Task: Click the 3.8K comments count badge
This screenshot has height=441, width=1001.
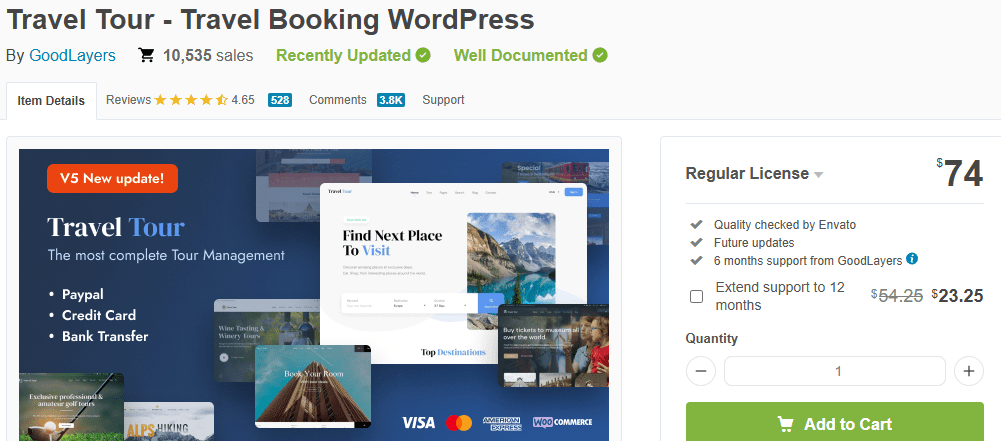Action: click(x=391, y=100)
